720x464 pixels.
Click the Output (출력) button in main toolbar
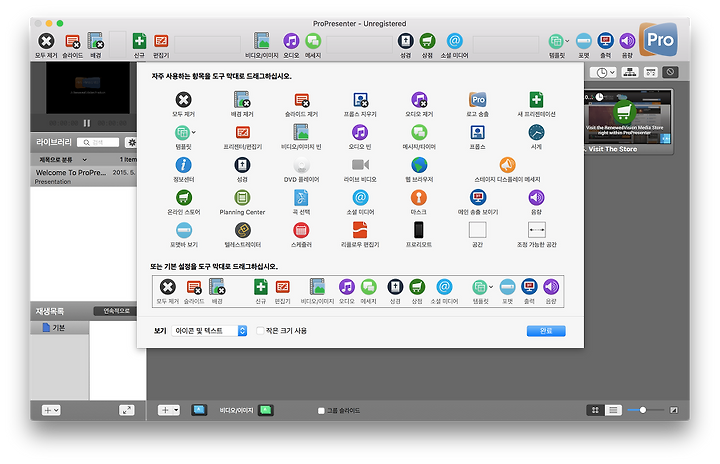[606, 45]
